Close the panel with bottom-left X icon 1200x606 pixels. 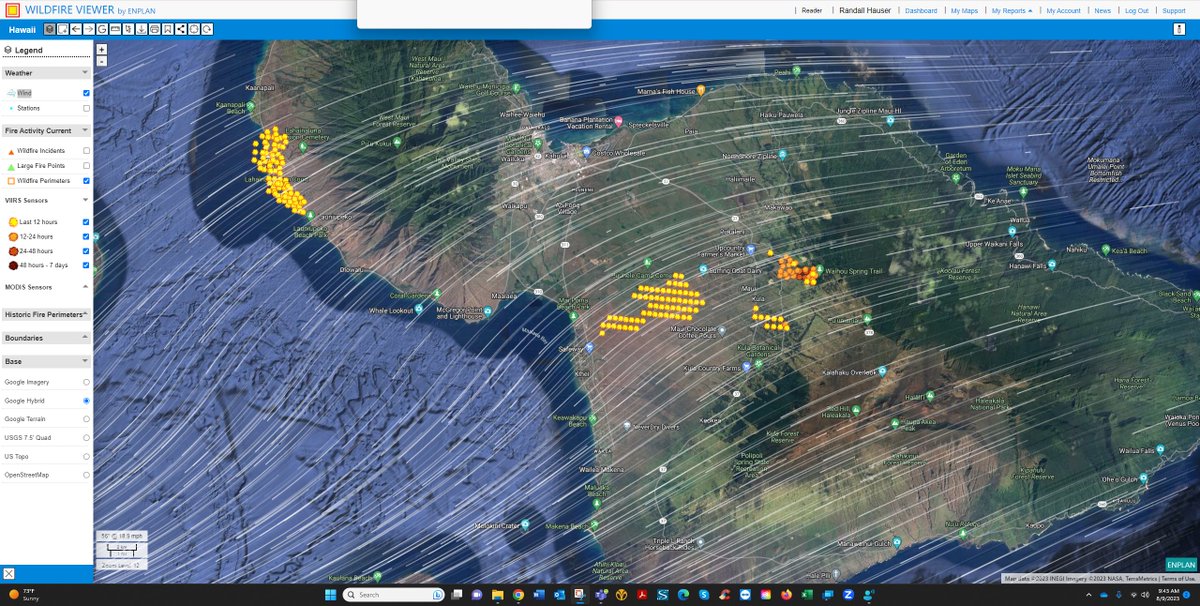[x=8, y=573]
